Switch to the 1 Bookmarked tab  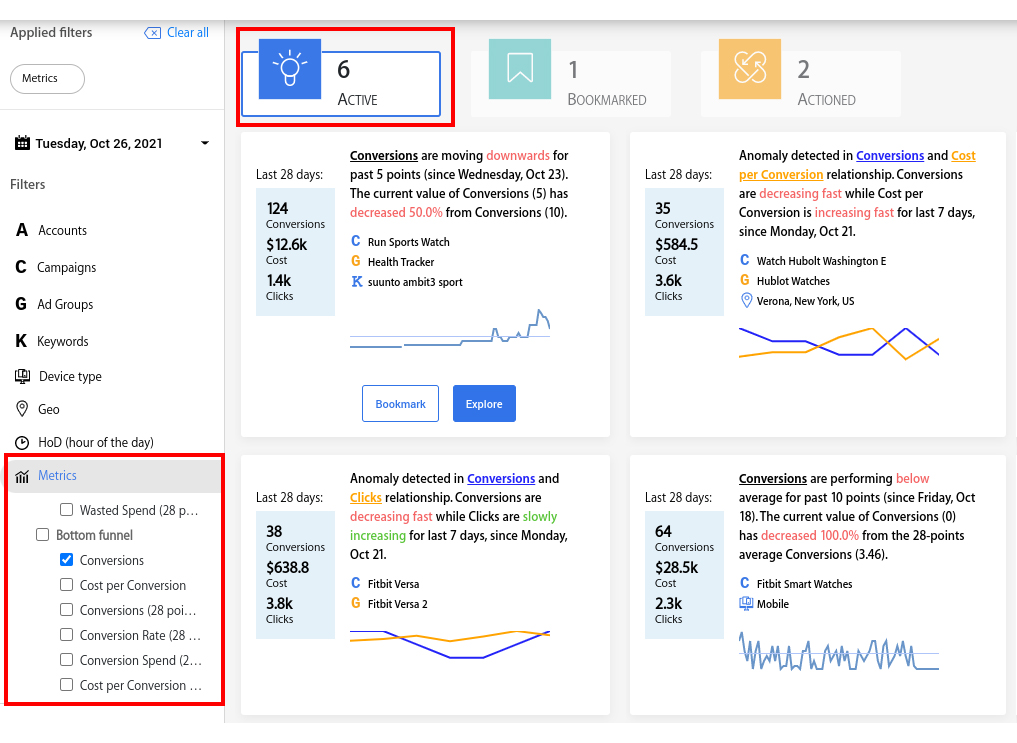point(571,84)
